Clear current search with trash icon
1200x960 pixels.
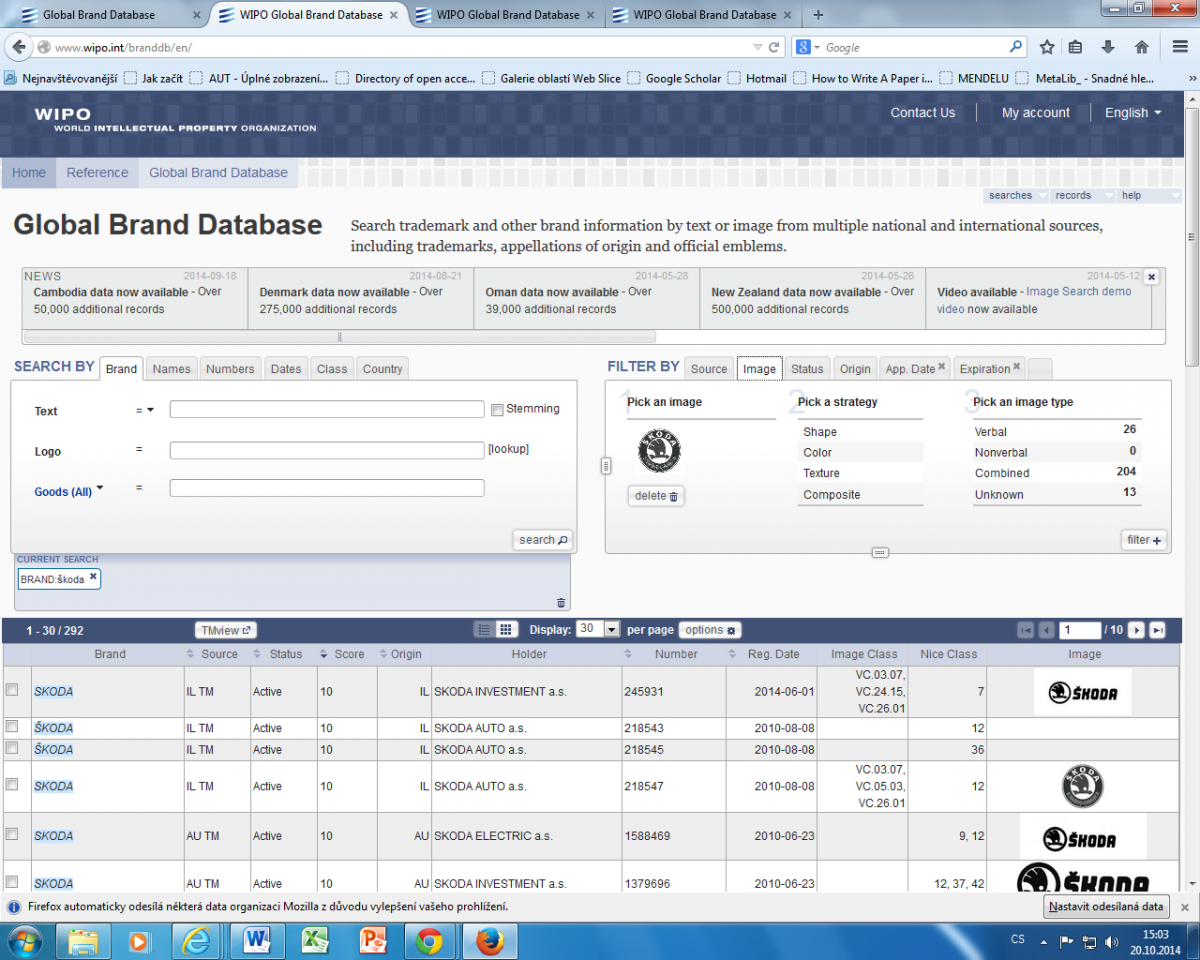[560, 602]
